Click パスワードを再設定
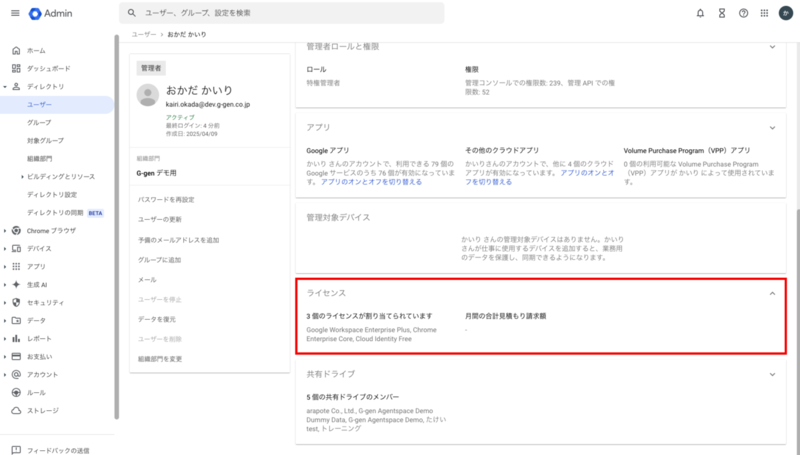Screen dimensions: 800x455 pos(166,199)
